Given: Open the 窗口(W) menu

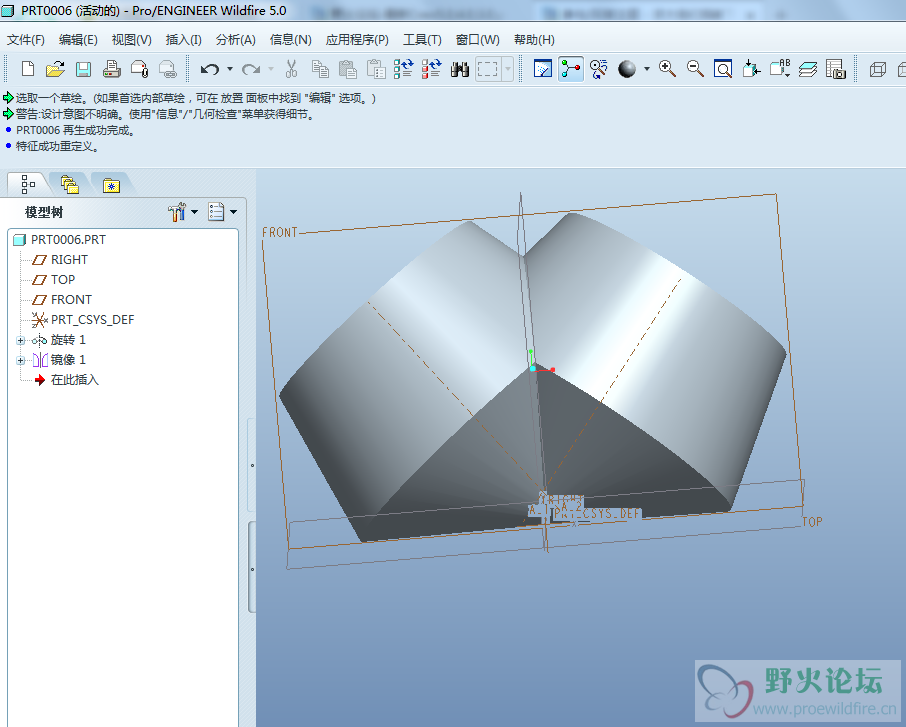Looking at the screenshot, I should tap(477, 40).
